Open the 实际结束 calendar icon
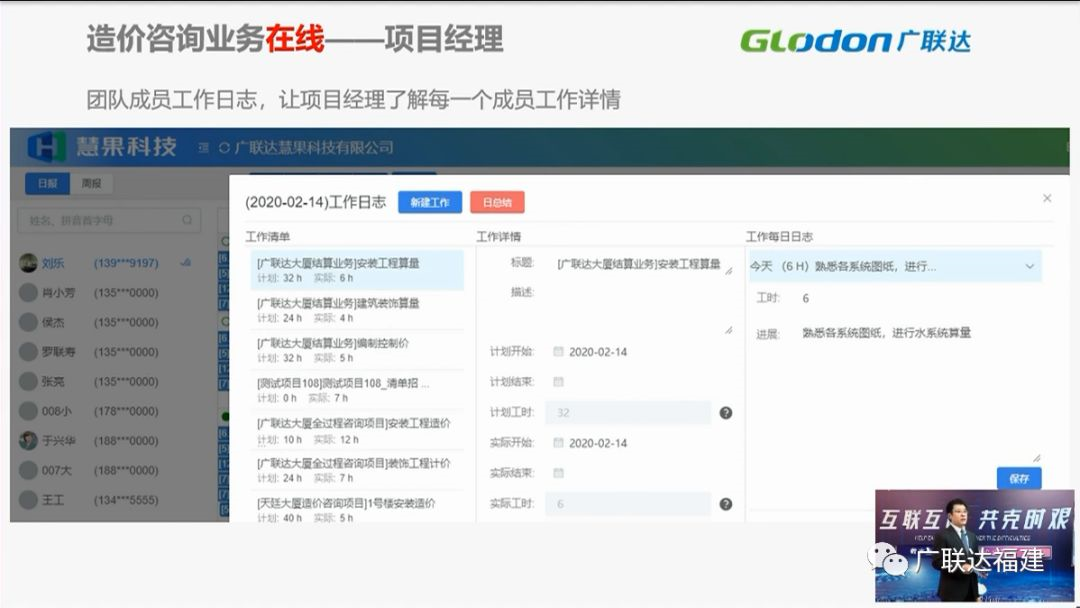This screenshot has height=608, width=1080. click(558, 473)
